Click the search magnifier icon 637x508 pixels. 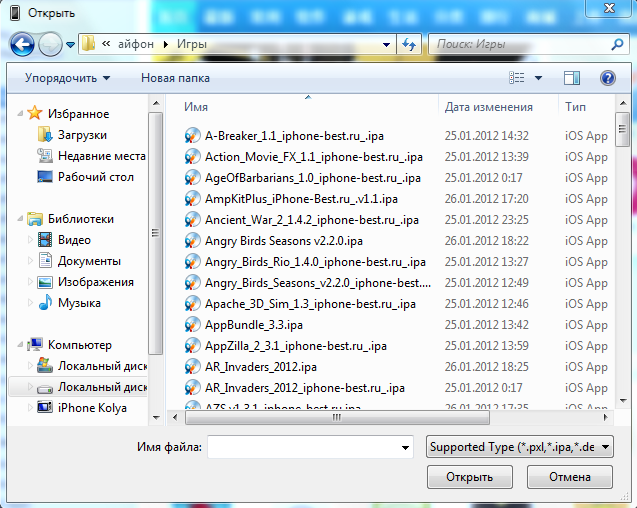[x=617, y=44]
